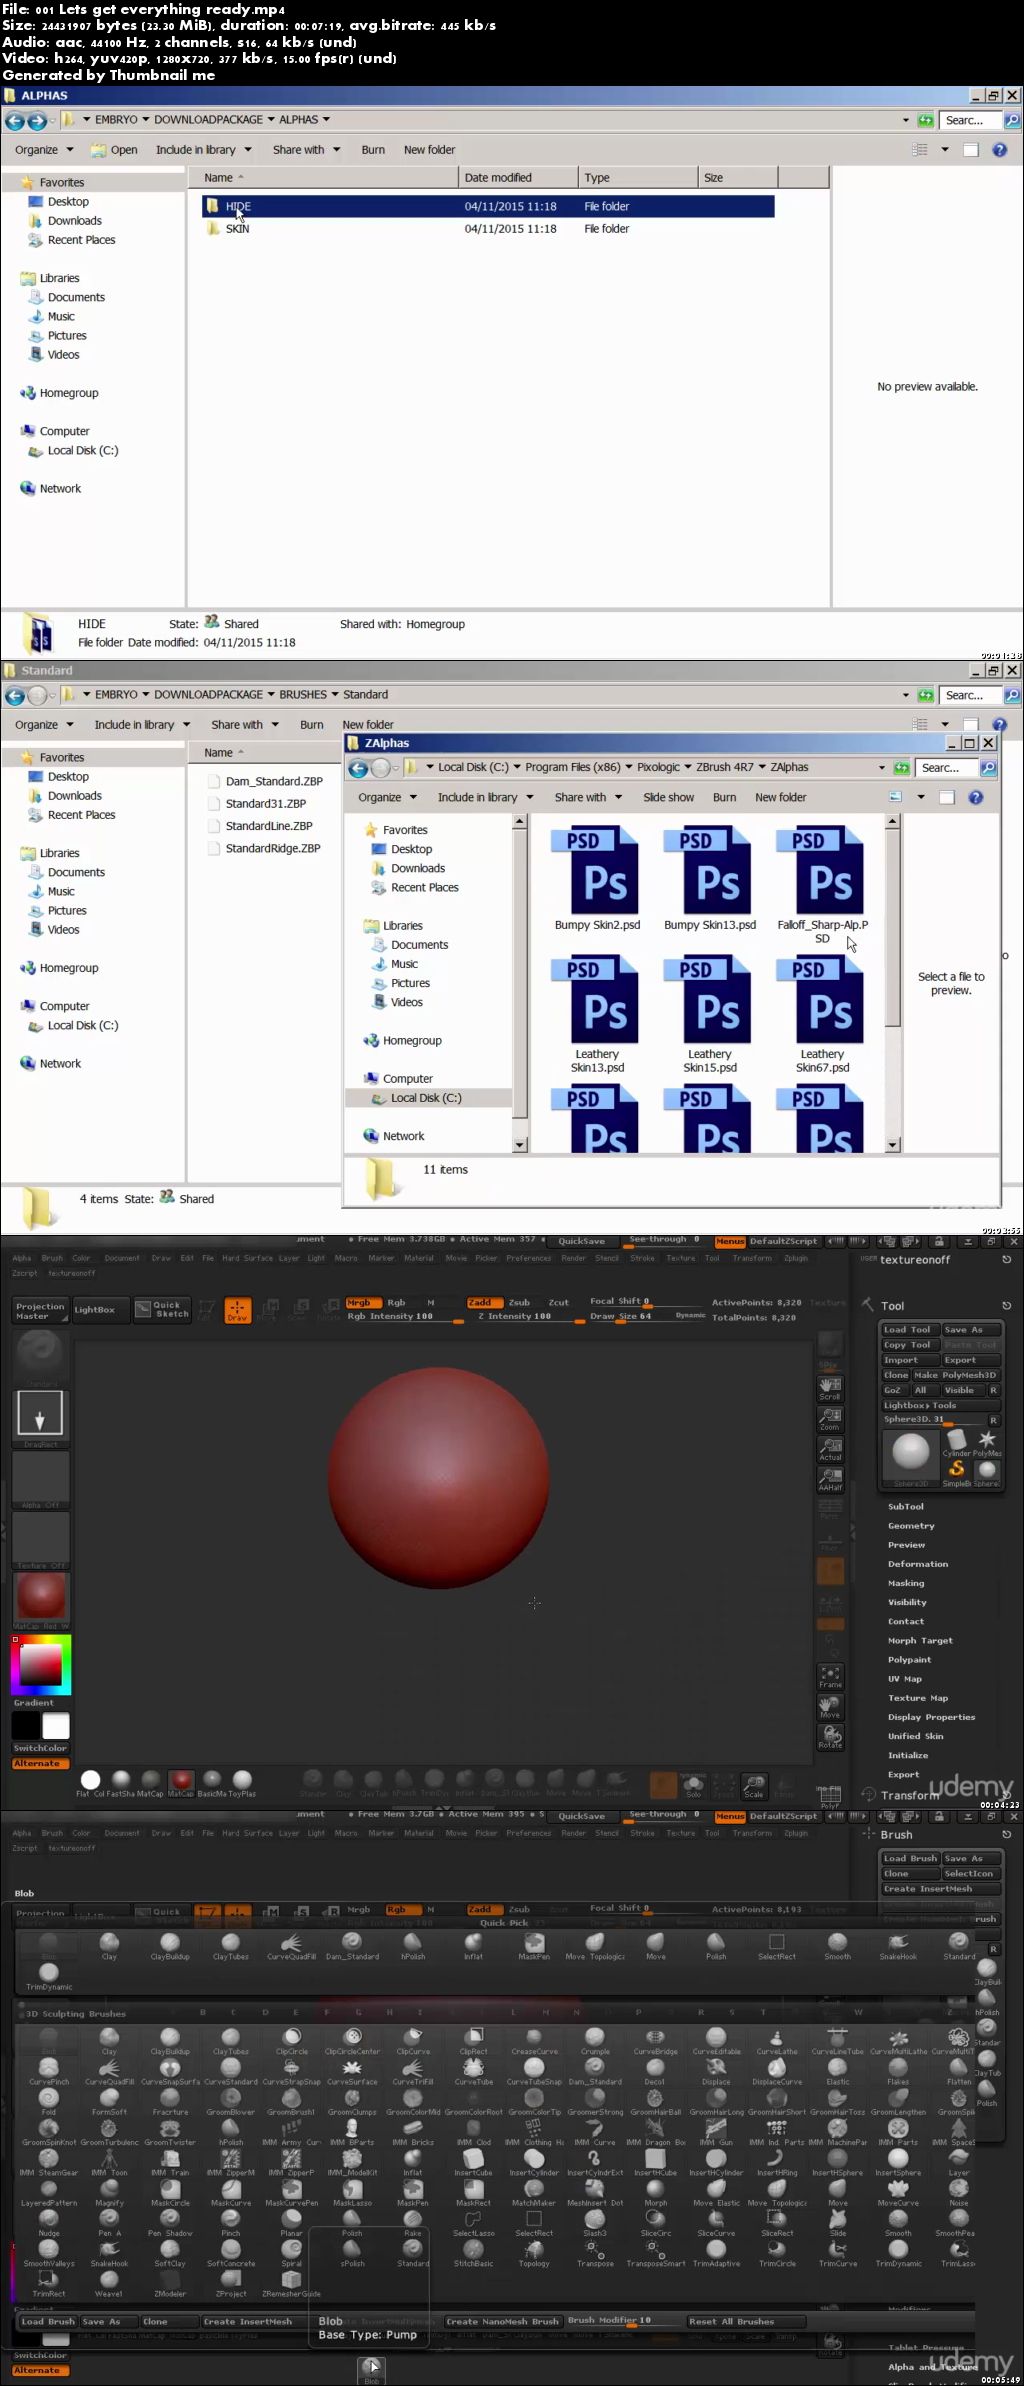Click the Rotate icon right of the sphere canvas
The height and width of the screenshot is (2386, 1024).
[x=830, y=1737]
